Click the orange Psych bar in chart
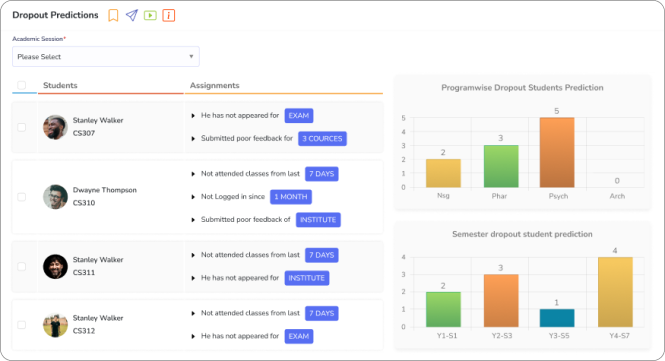This screenshot has height=361, width=665. (x=557, y=152)
